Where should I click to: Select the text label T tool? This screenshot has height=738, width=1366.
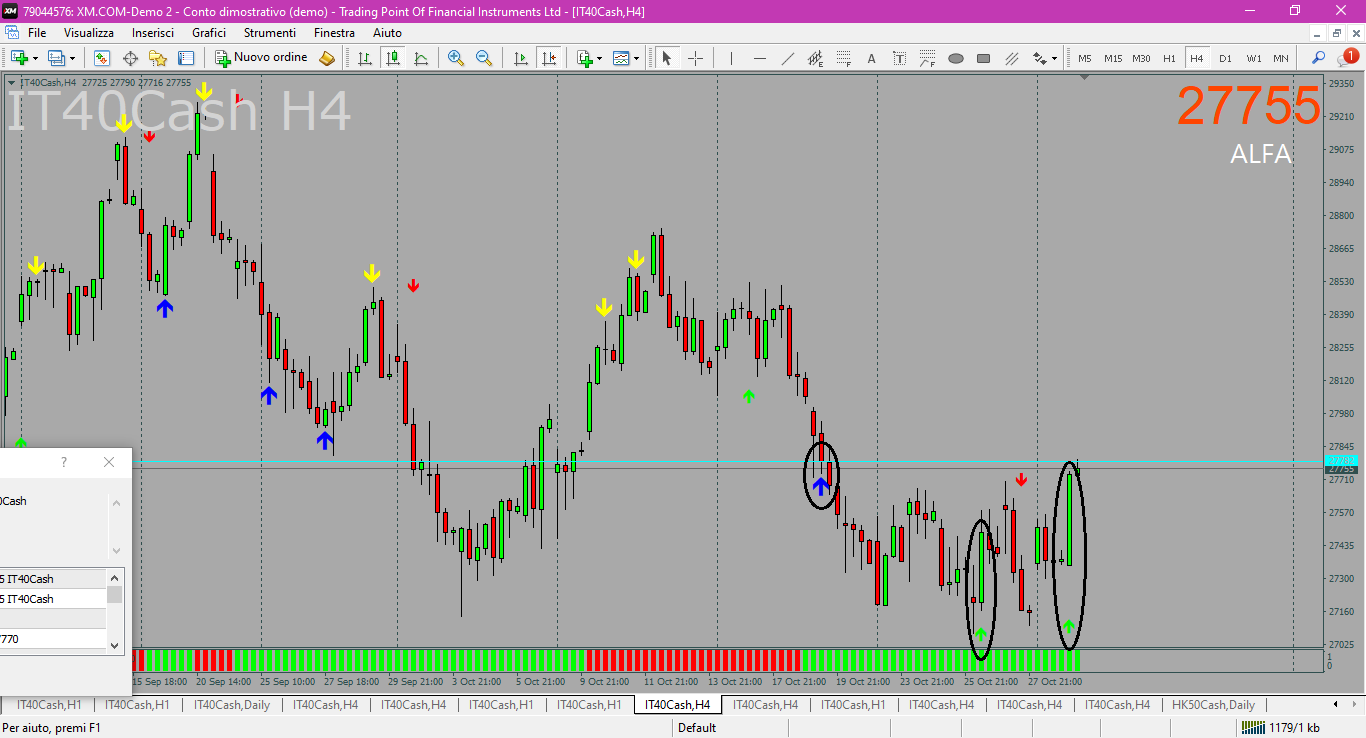(x=899, y=58)
